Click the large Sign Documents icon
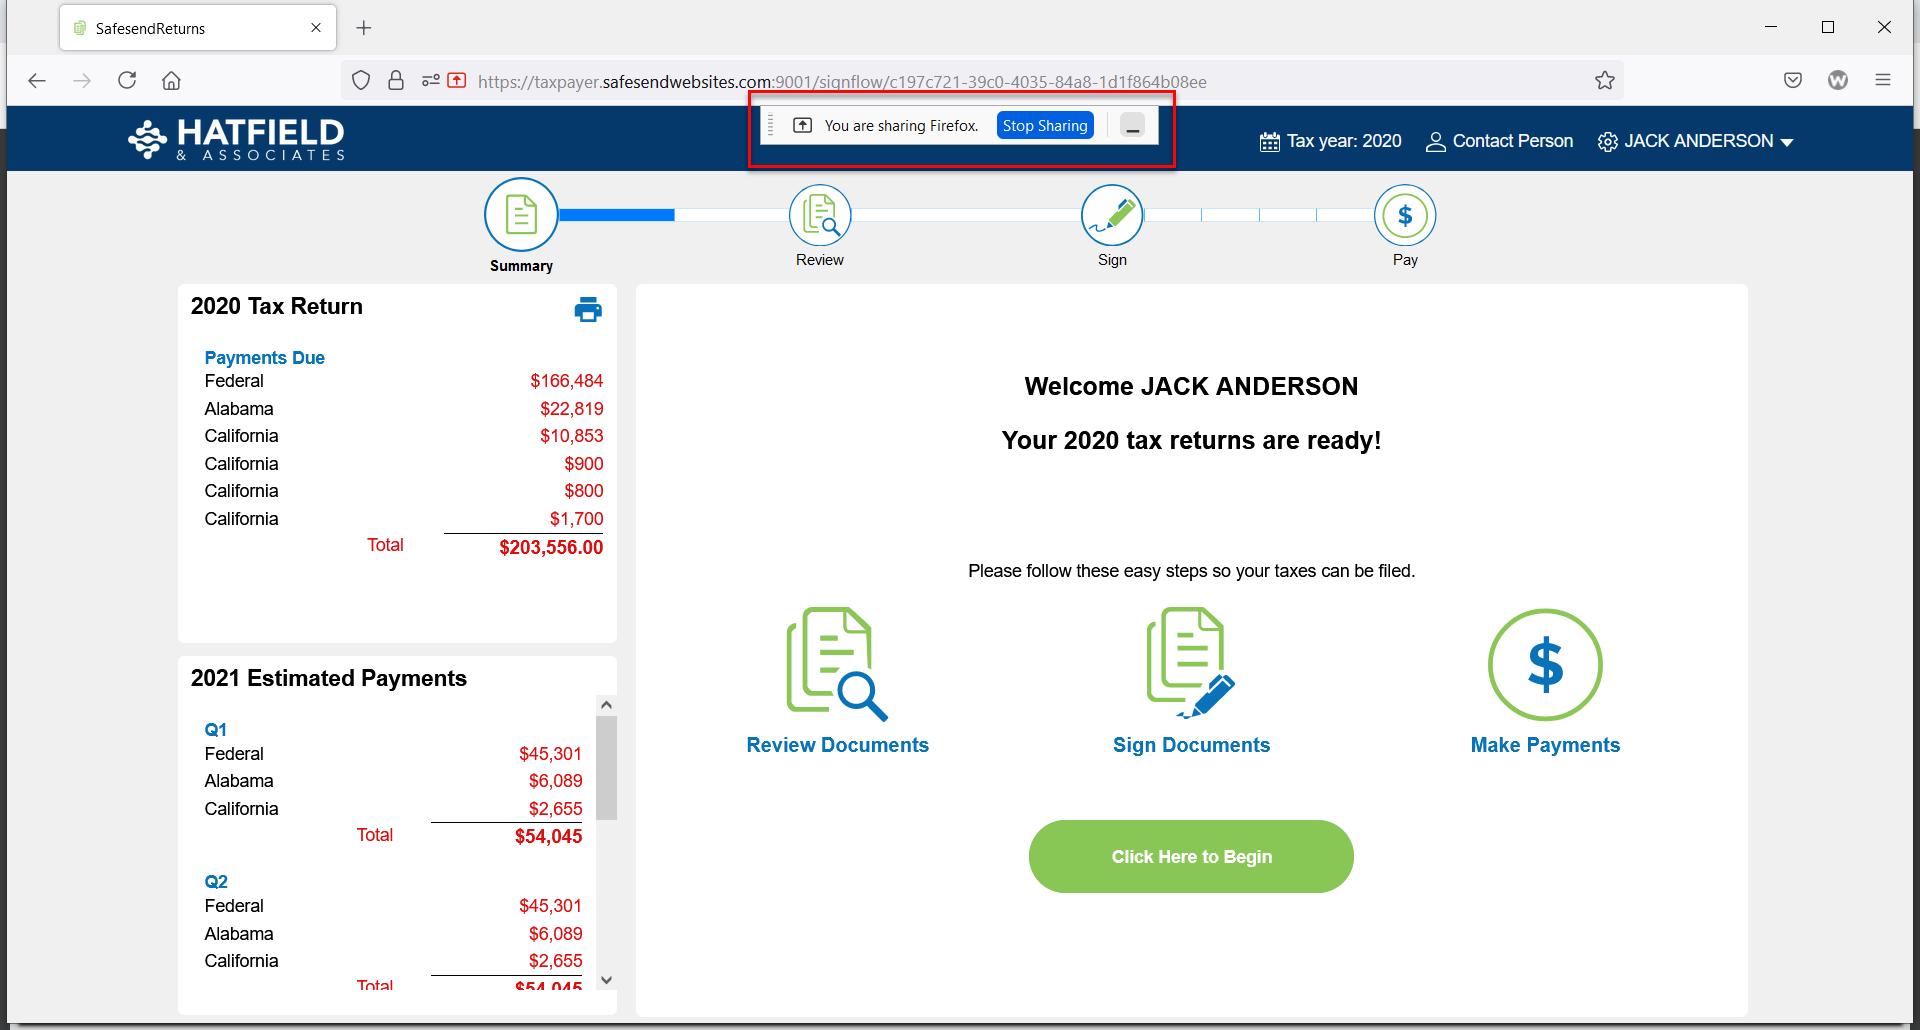Image resolution: width=1920 pixels, height=1030 pixels. (1191, 664)
